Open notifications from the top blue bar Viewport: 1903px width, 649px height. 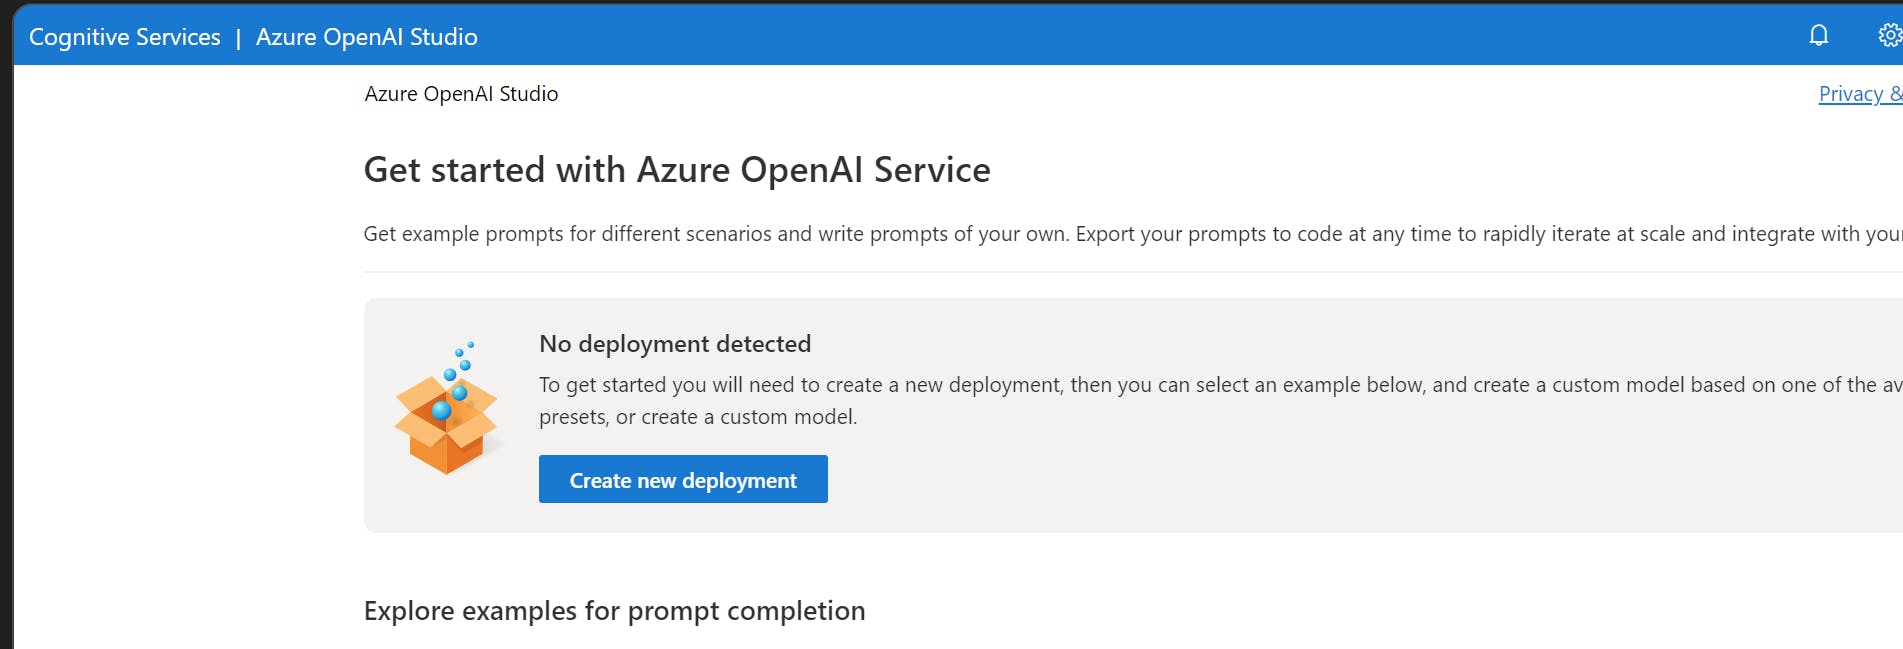1819,35
